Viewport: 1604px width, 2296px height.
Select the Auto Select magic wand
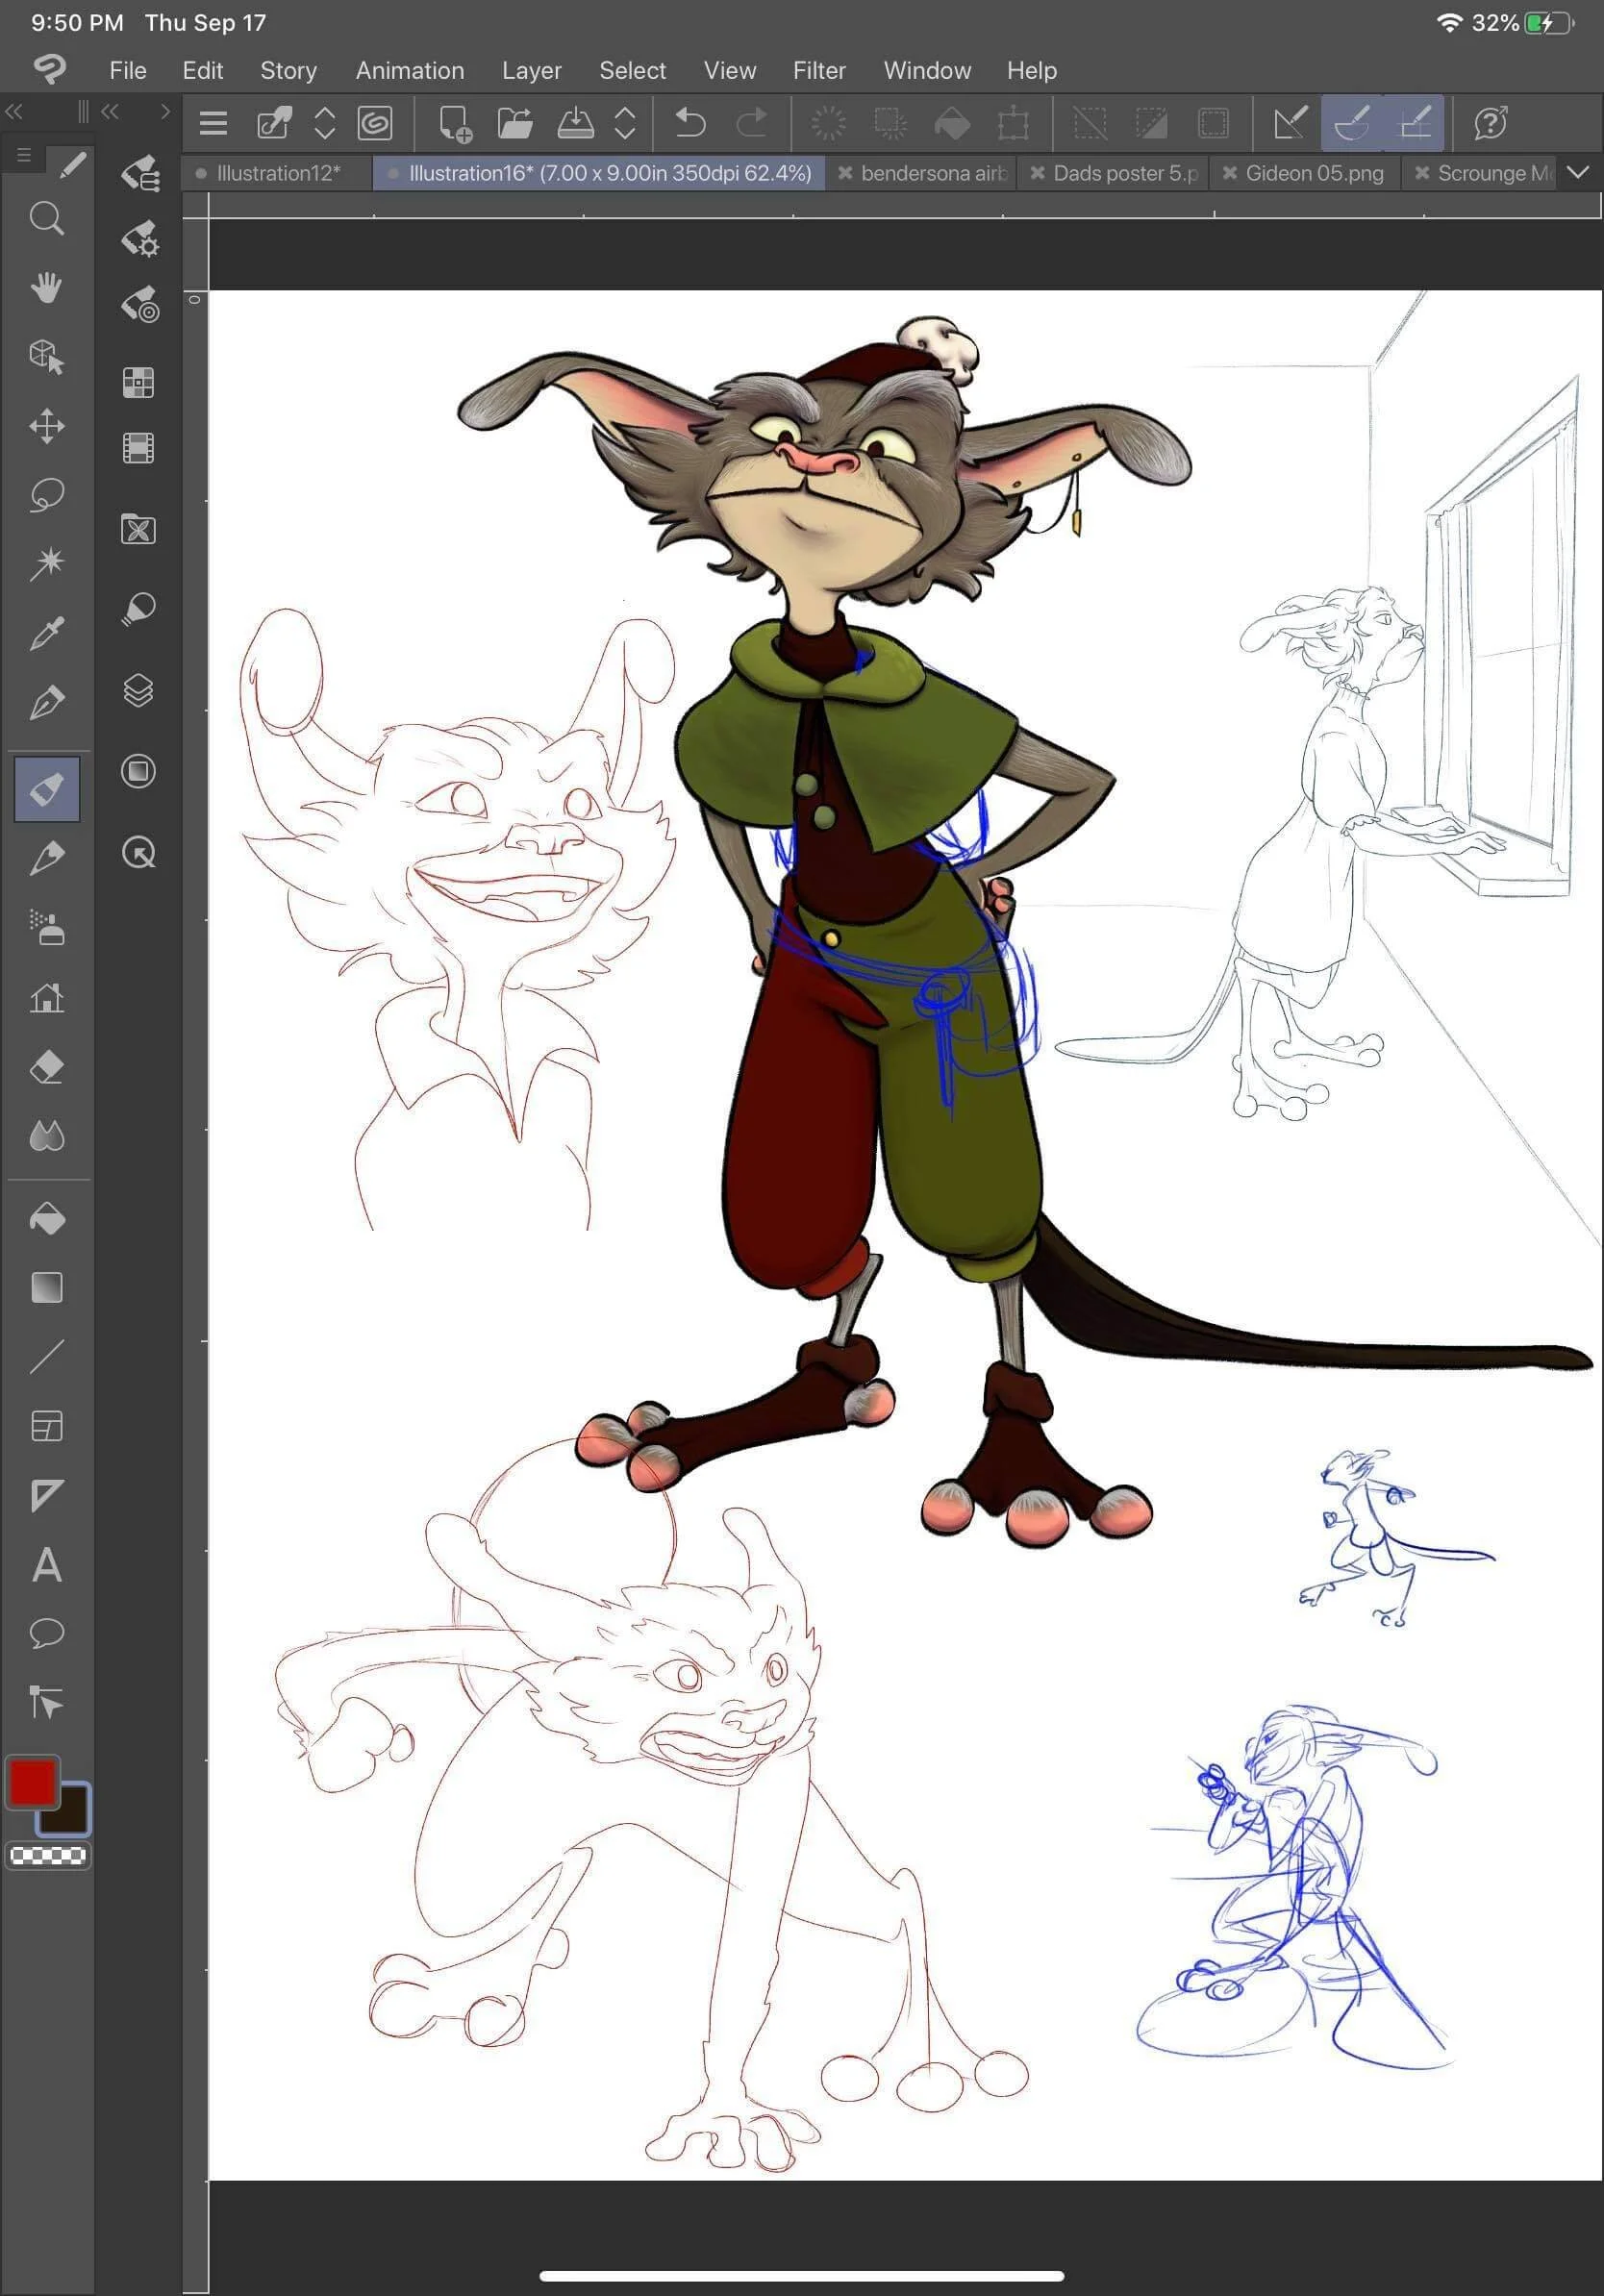46,564
